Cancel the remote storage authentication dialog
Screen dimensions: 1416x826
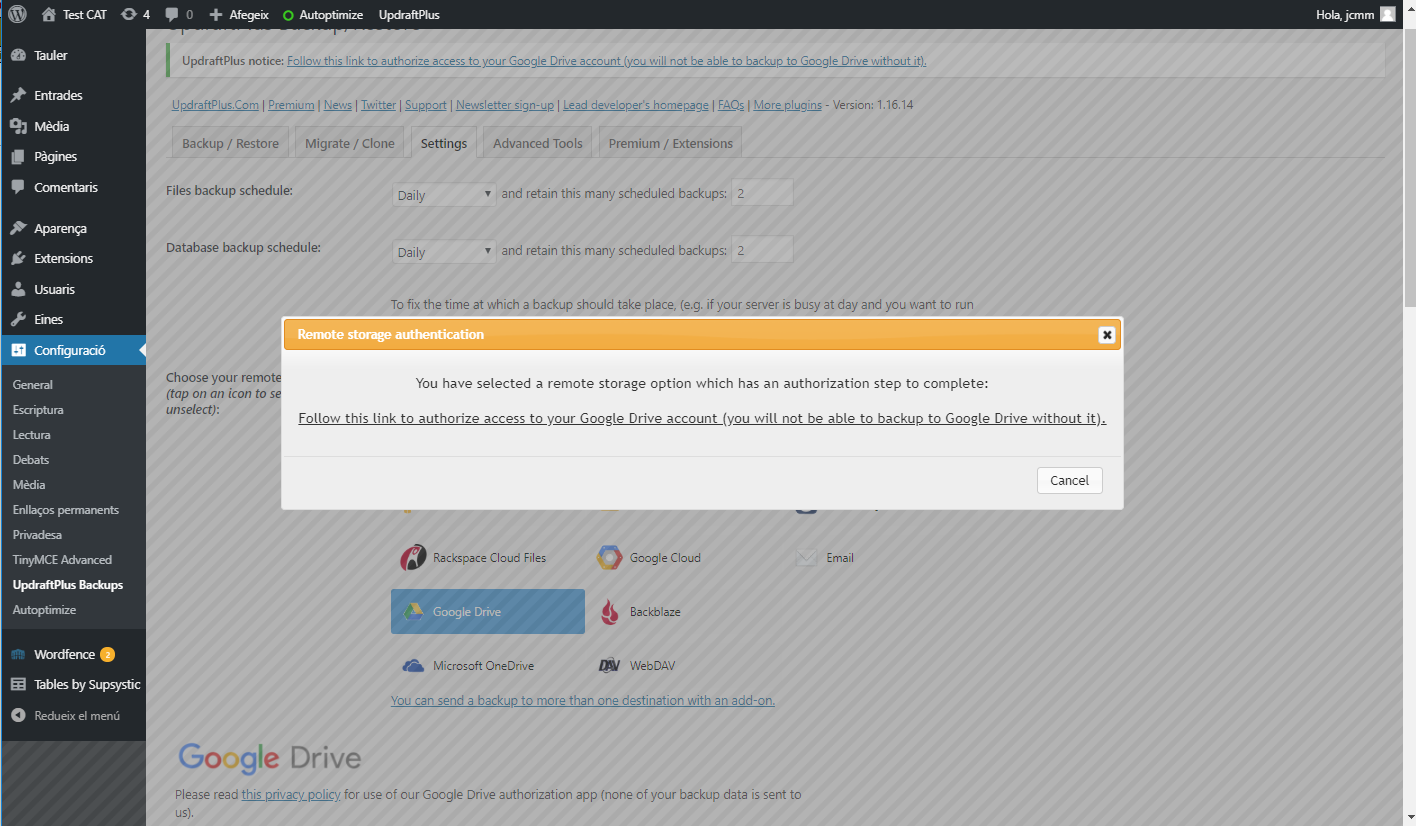[x=1070, y=480]
